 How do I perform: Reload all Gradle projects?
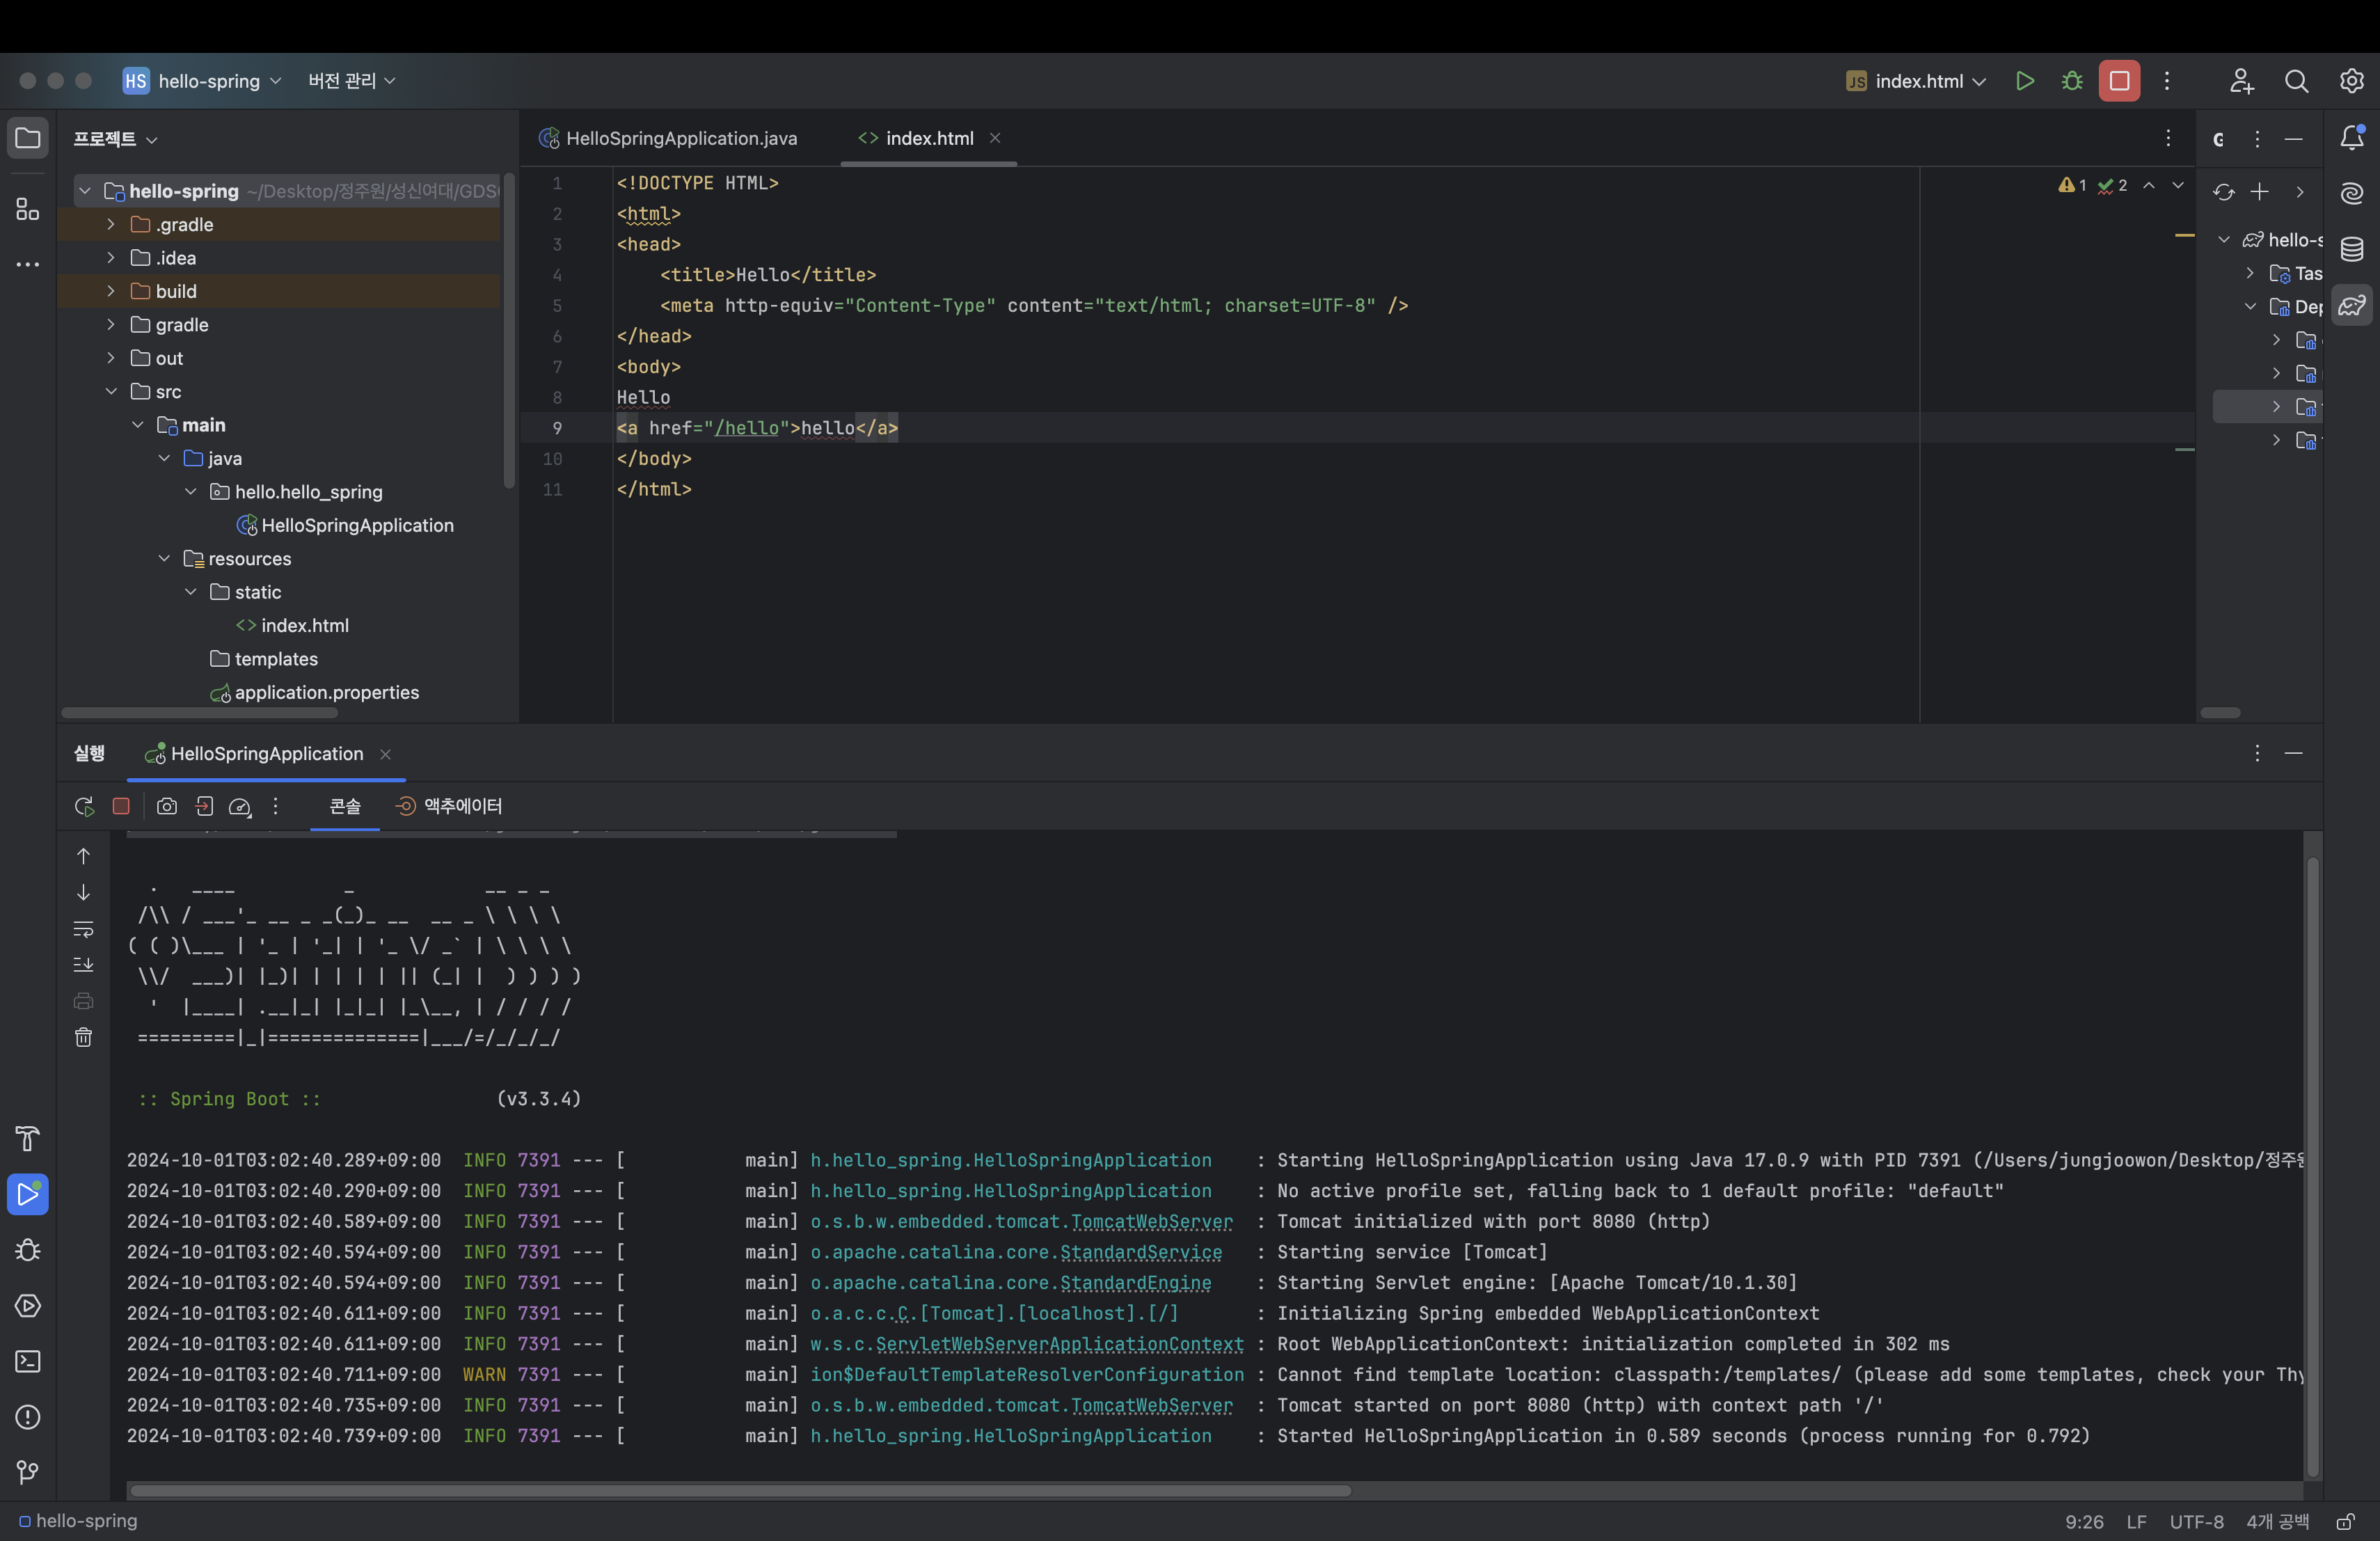point(2223,192)
